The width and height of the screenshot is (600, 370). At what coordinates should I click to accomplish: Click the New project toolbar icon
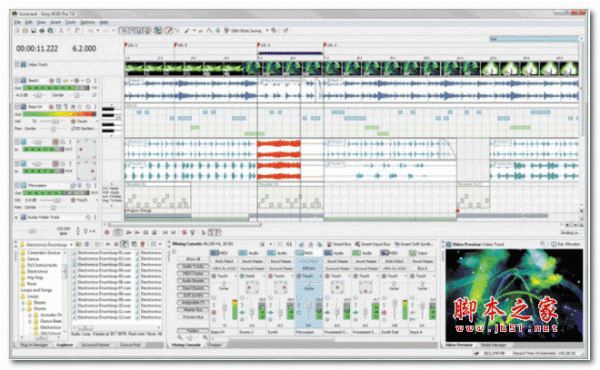pos(17,31)
